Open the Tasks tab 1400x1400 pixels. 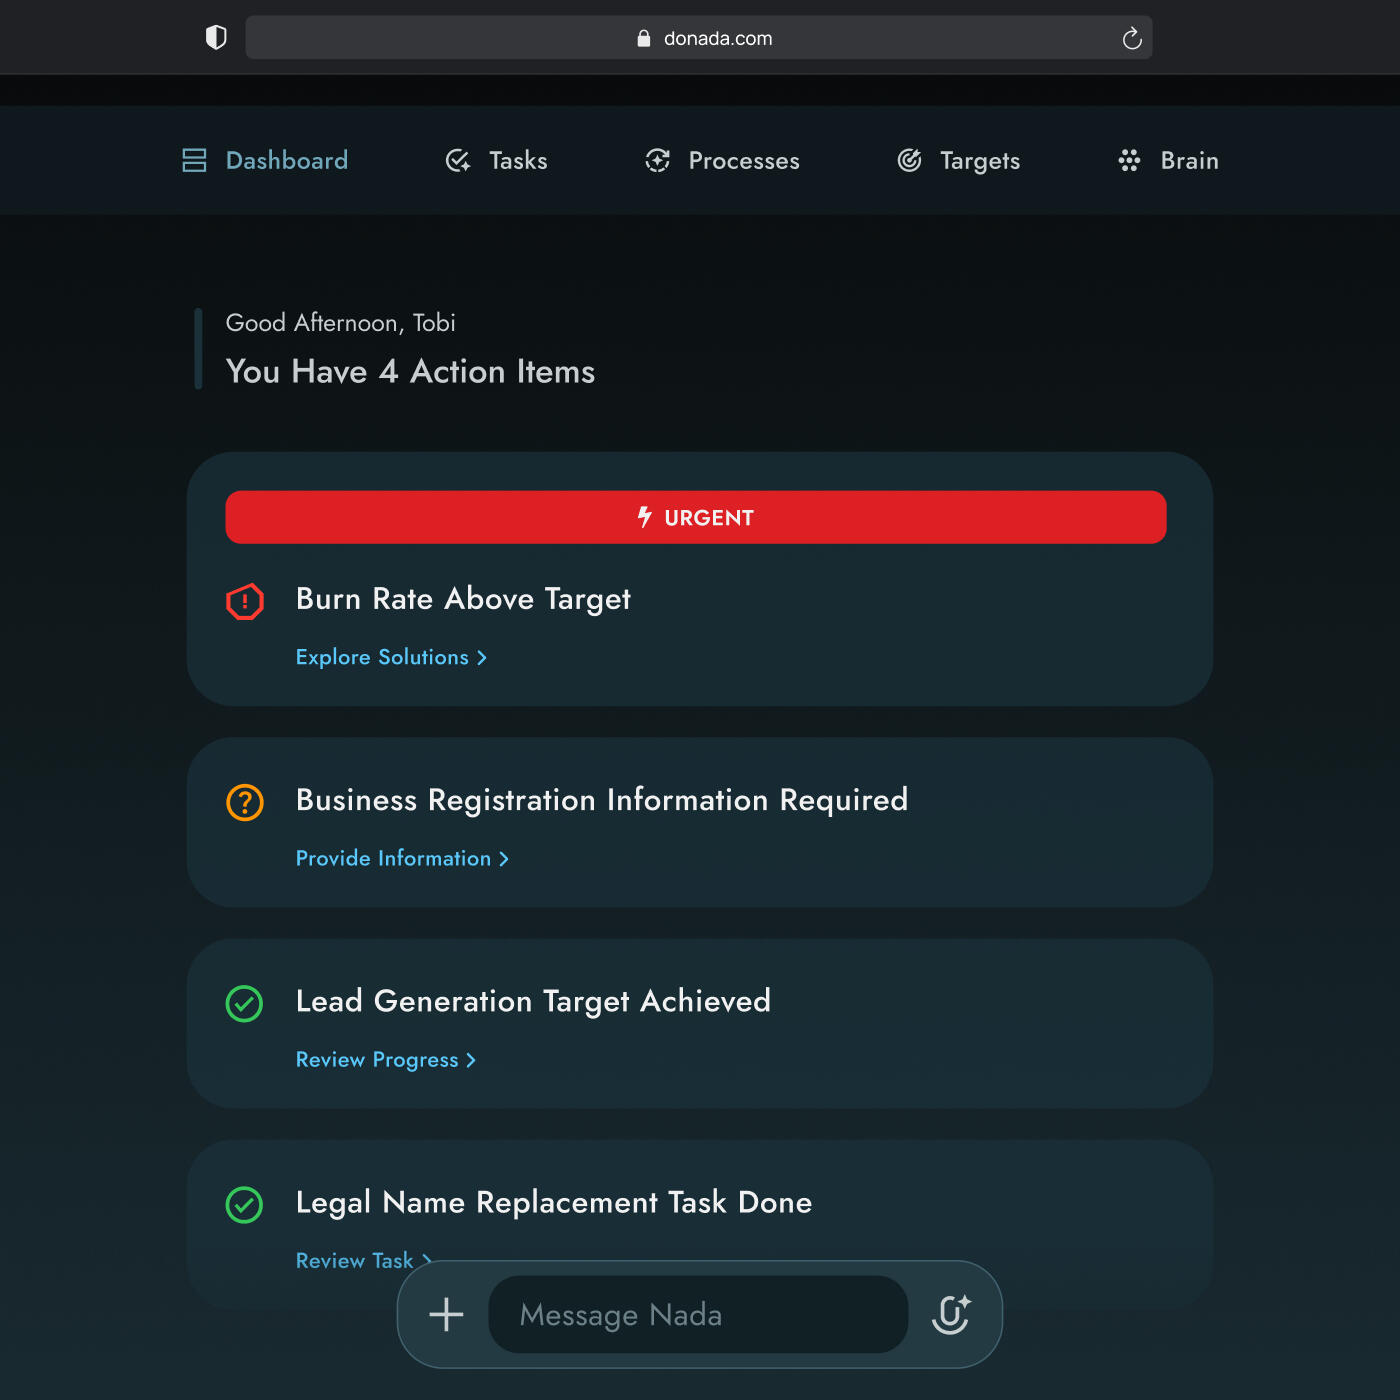[x=517, y=161]
